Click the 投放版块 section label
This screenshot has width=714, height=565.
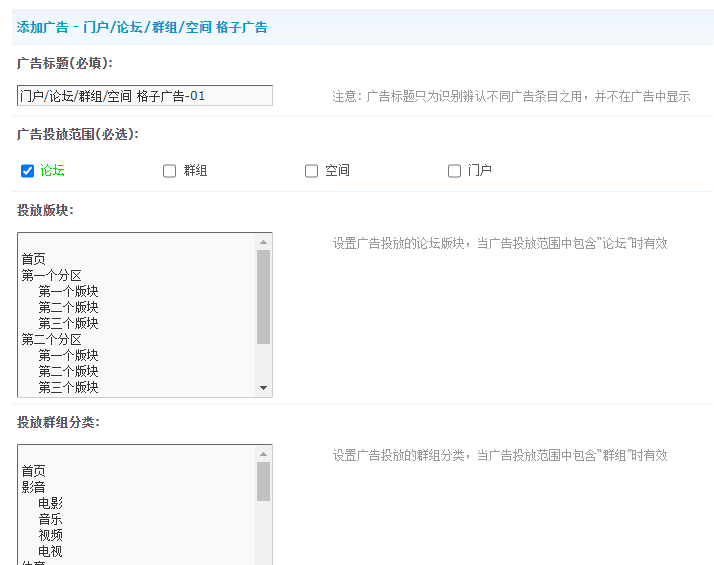pyautogui.click(x=45, y=210)
